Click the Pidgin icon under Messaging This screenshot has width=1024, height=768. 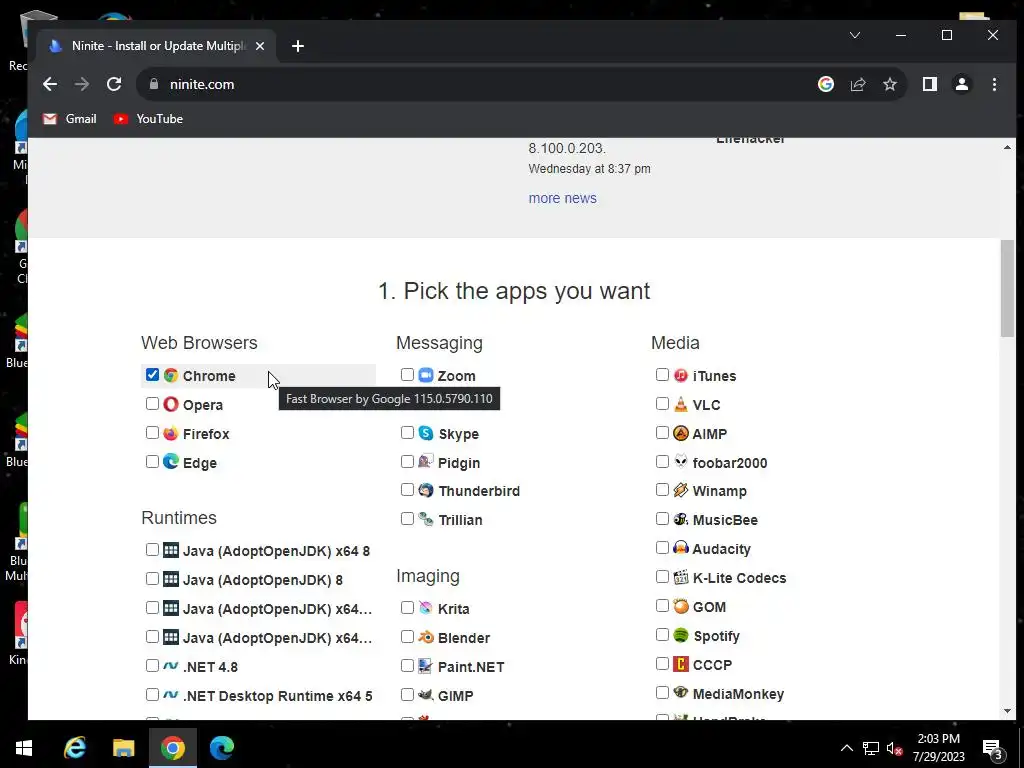426,462
